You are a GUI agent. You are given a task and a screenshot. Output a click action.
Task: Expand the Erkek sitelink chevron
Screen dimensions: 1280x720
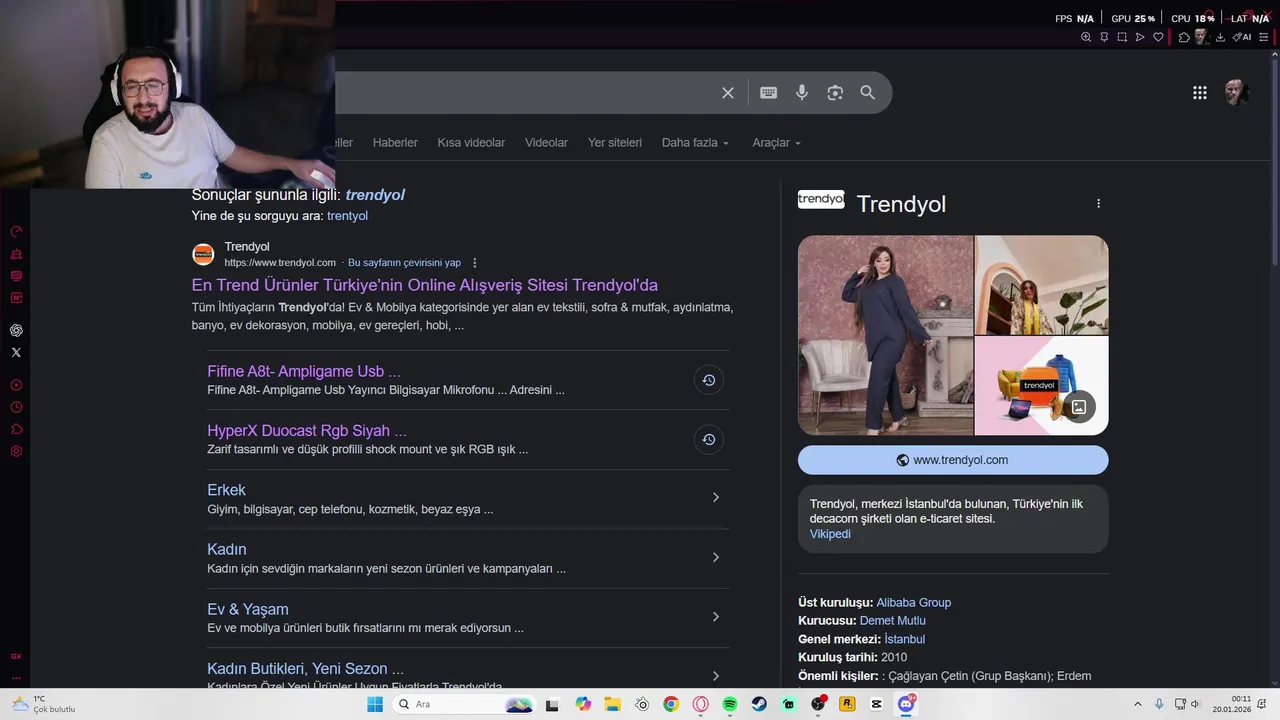click(x=715, y=498)
